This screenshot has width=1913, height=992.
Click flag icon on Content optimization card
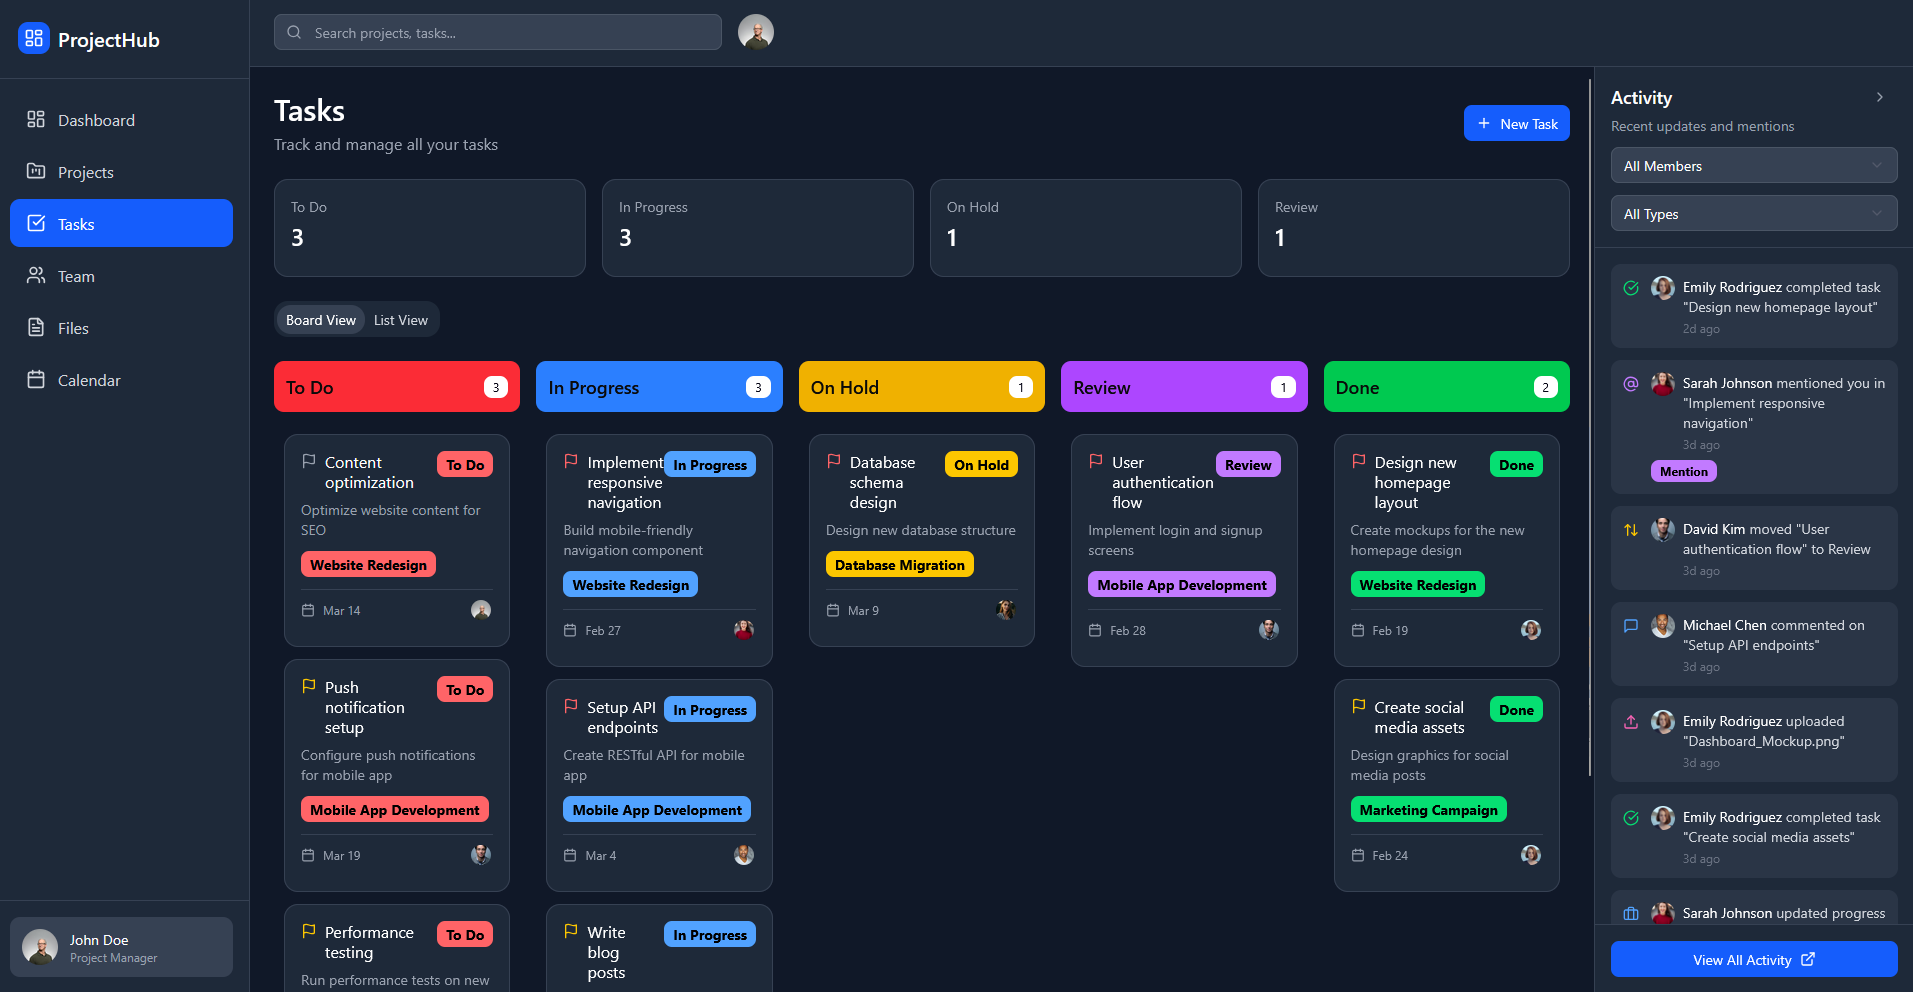click(x=309, y=462)
